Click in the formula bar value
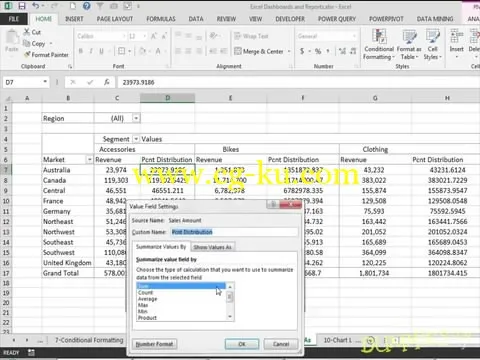This screenshot has height=360, width=480. 138,82
